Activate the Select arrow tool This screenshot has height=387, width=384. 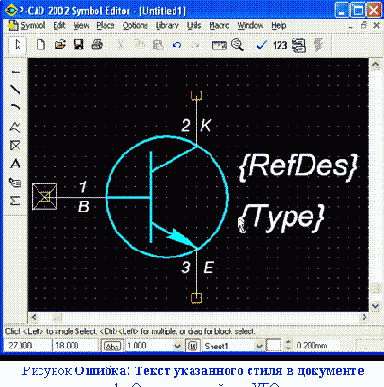tap(17, 45)
